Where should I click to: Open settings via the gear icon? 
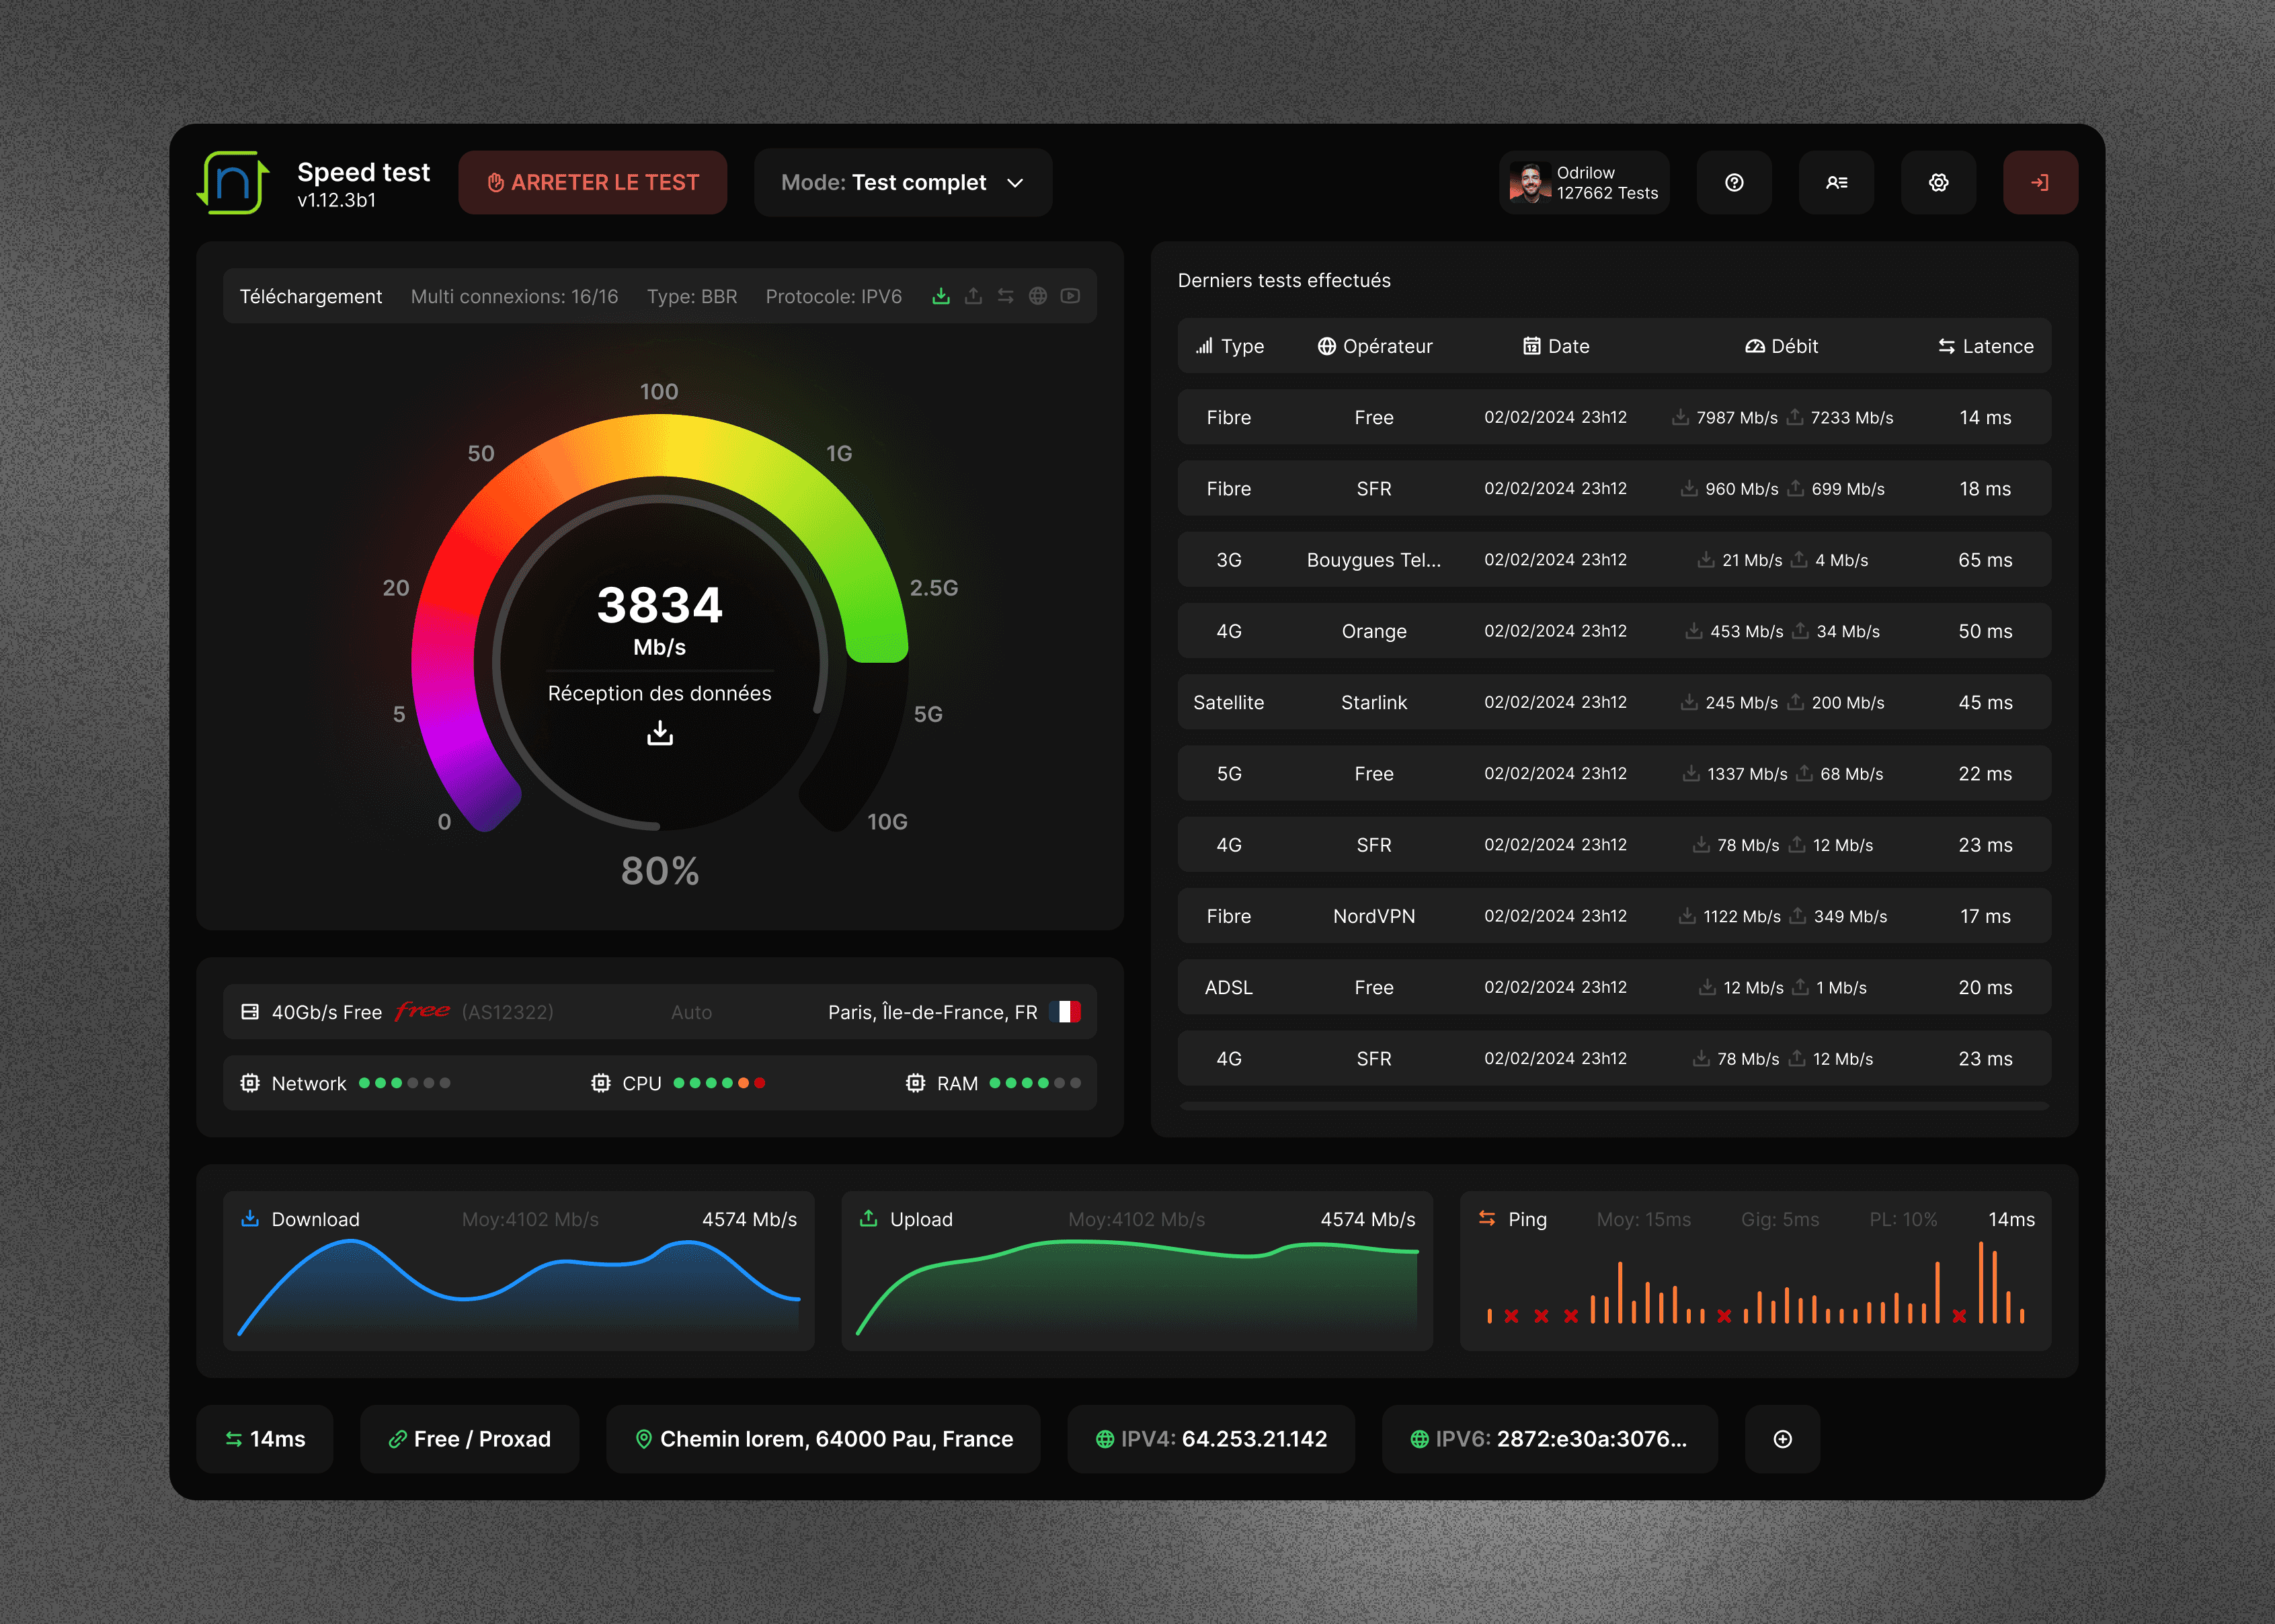coord(1938,183)
